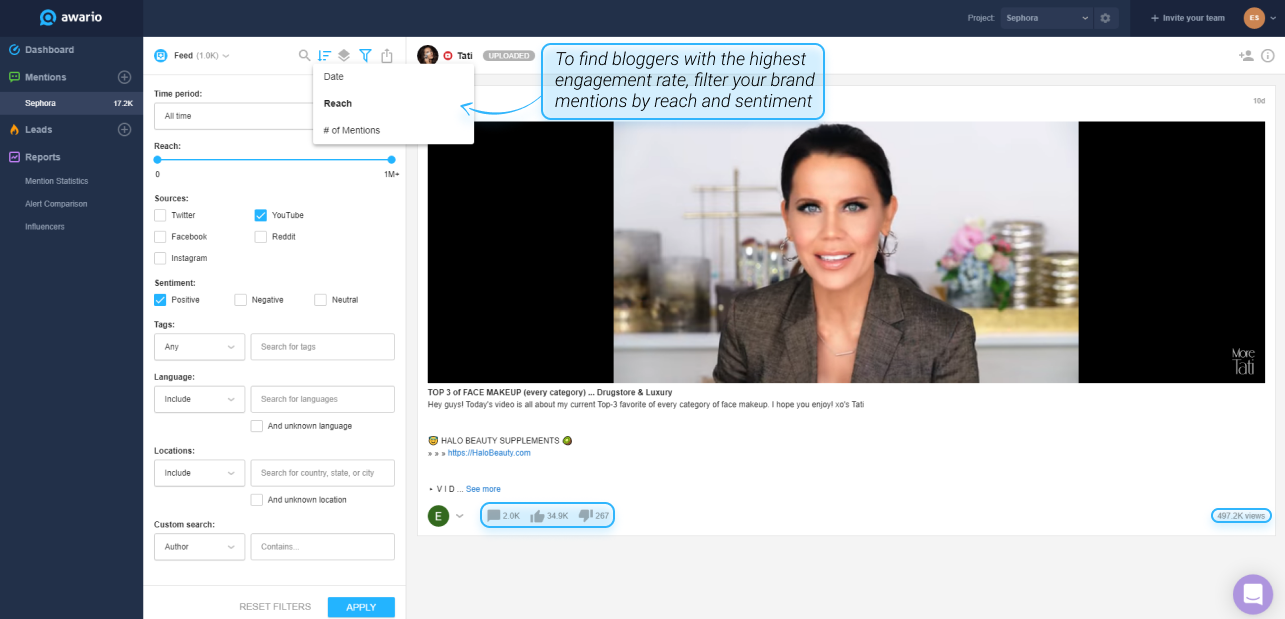Click the thumbs-down dislikes icon

click(585, 516)
